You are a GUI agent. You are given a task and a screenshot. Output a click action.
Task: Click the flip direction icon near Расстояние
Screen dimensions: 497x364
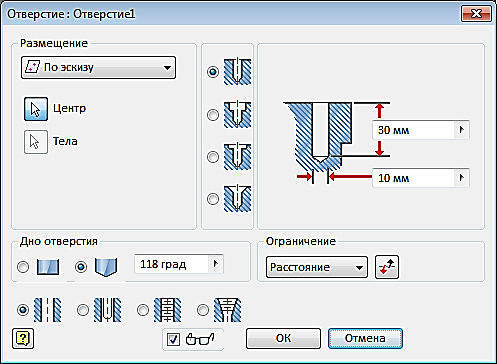(387, 267)
